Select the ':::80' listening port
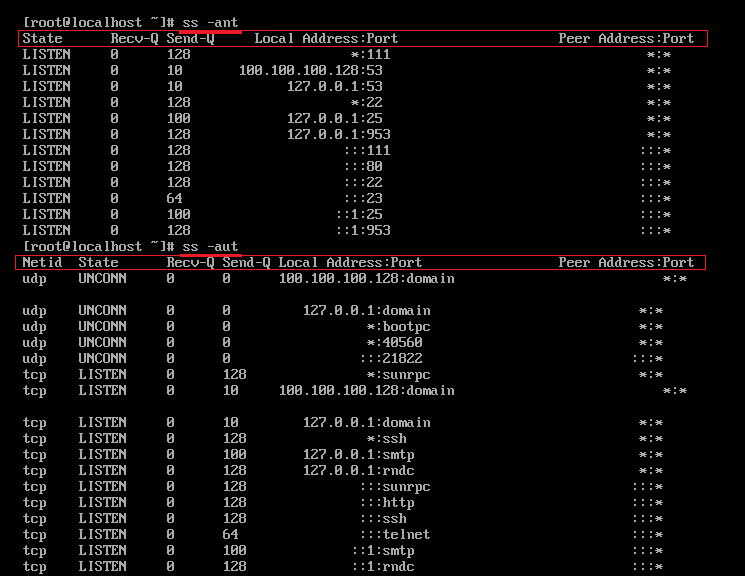Viewport: 745px width, 576px height. click(363, 166)
